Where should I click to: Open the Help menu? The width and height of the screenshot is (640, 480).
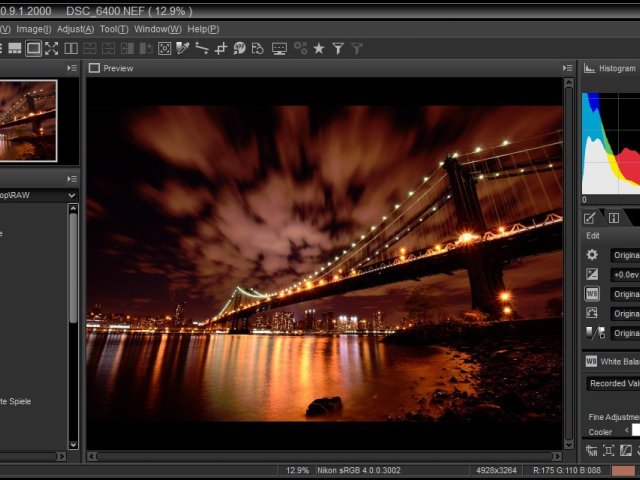coord(203,29)
